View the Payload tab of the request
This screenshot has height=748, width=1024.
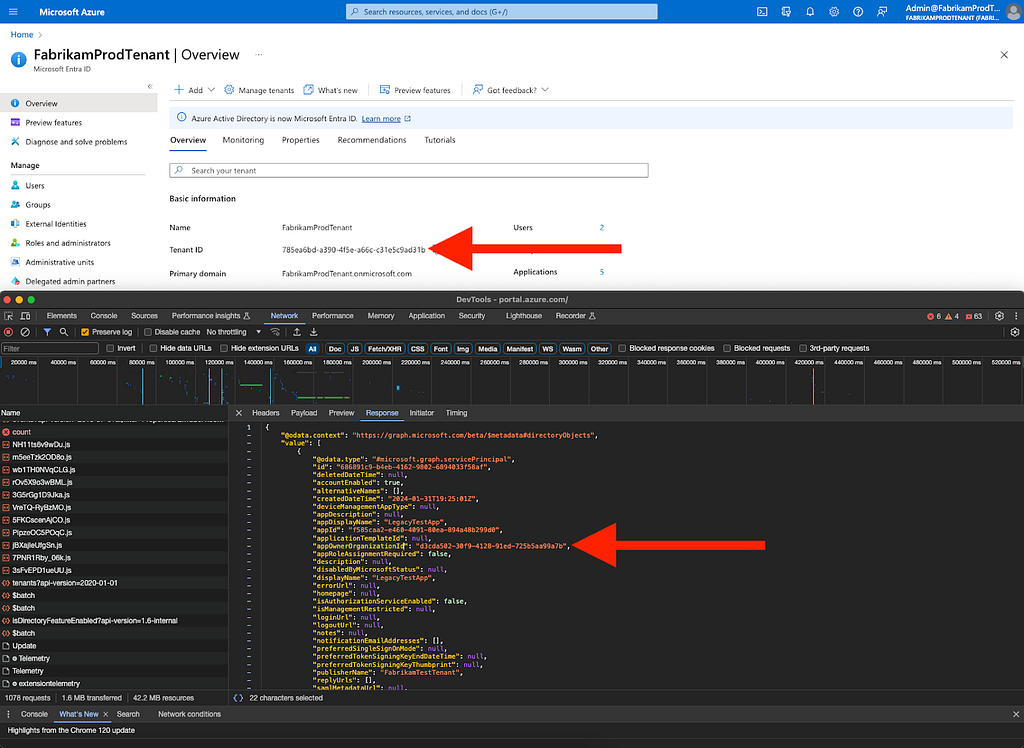(x=304, y=413)
